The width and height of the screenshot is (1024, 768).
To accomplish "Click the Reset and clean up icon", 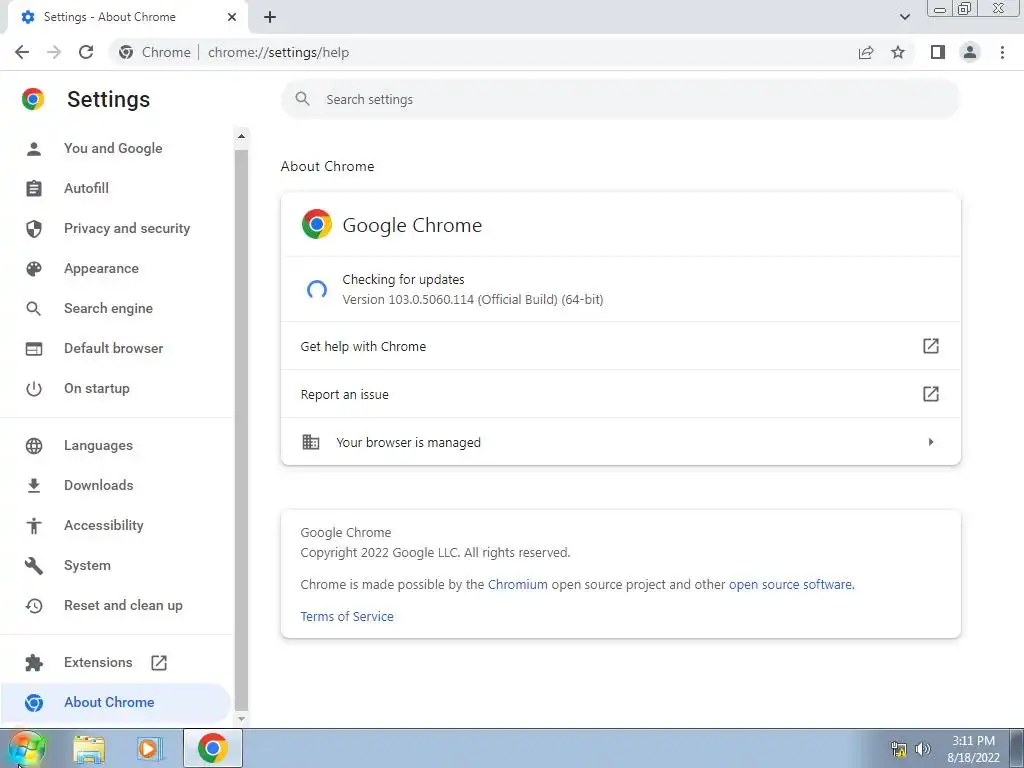I will point(33,605).
